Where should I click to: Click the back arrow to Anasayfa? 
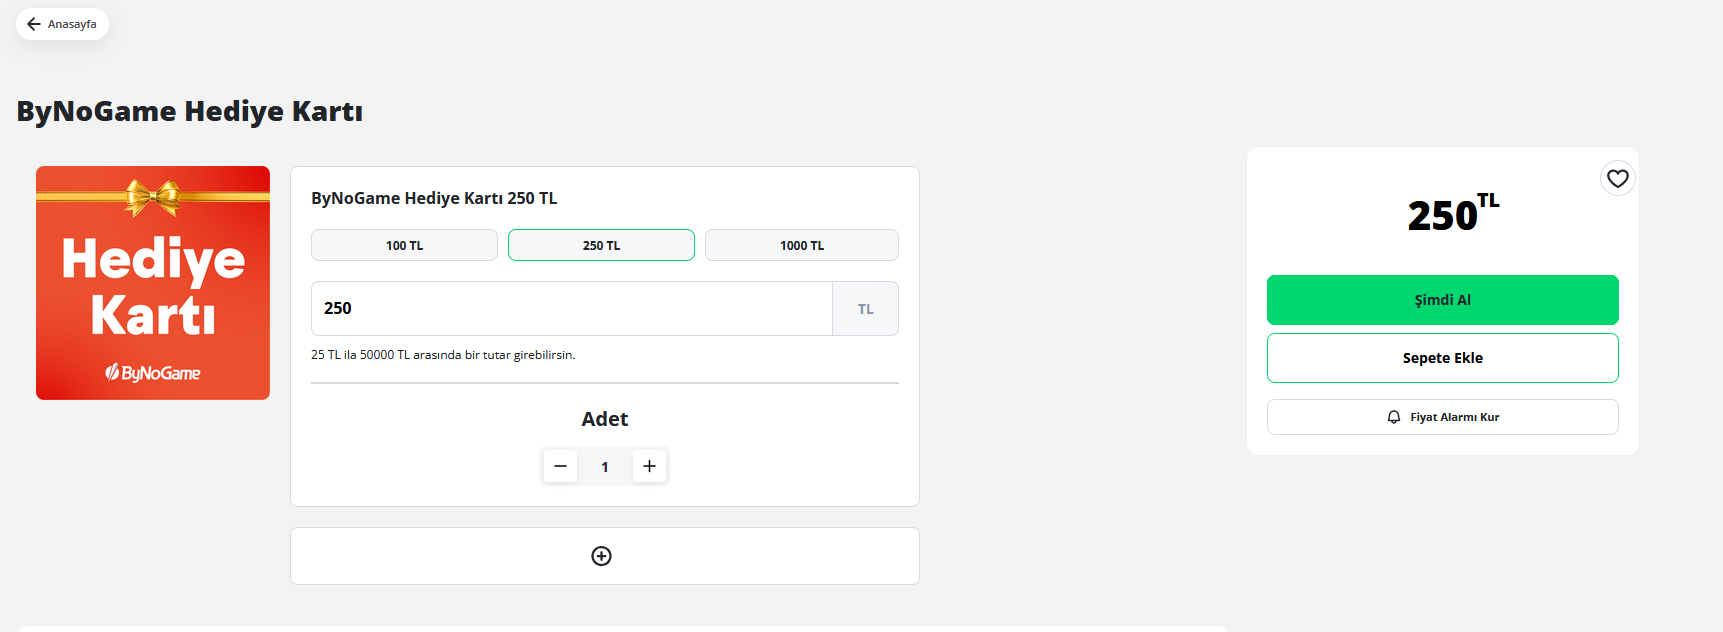(34, 24)
